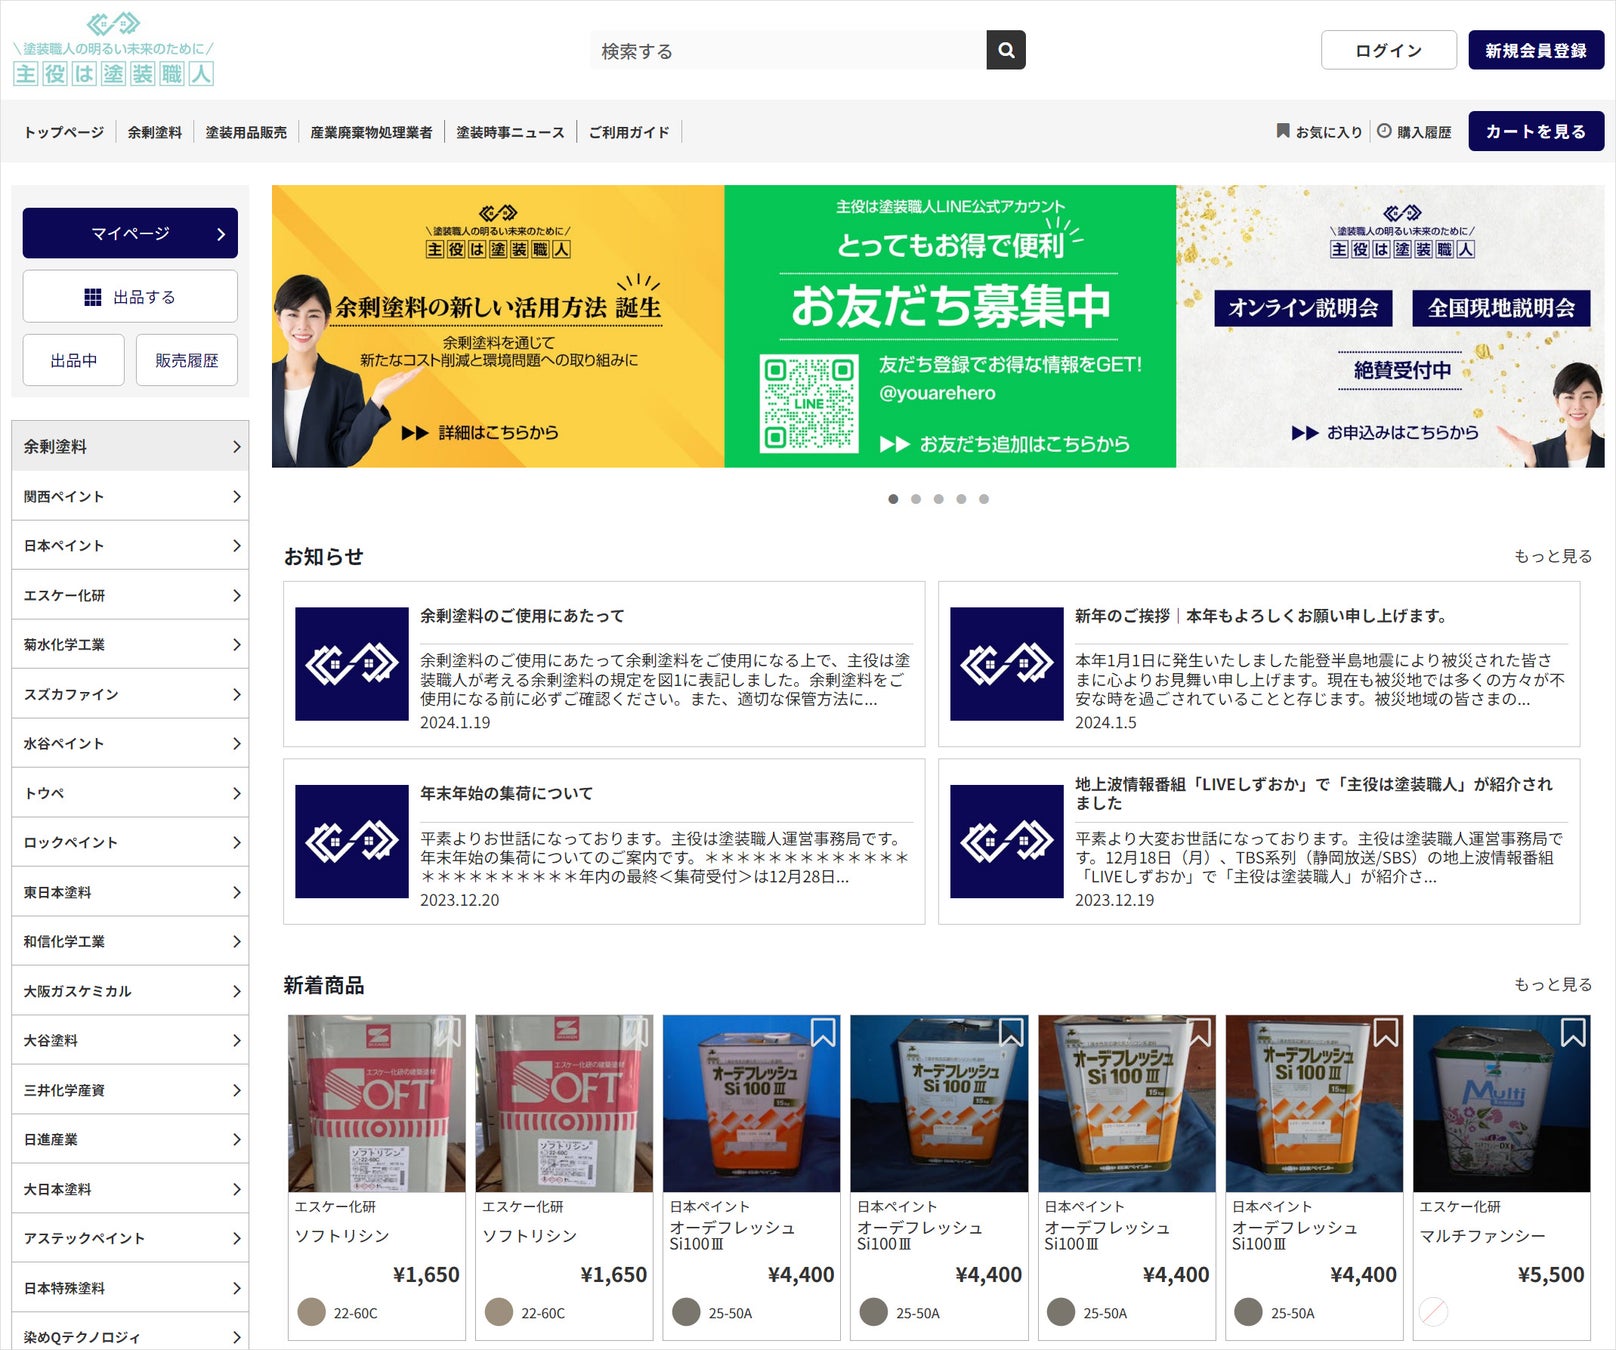Click the empty color swatch on マルチファンシー
This screenshot has width=1616, height=1350.
pyautogui.click(x=1433, y=1312)
